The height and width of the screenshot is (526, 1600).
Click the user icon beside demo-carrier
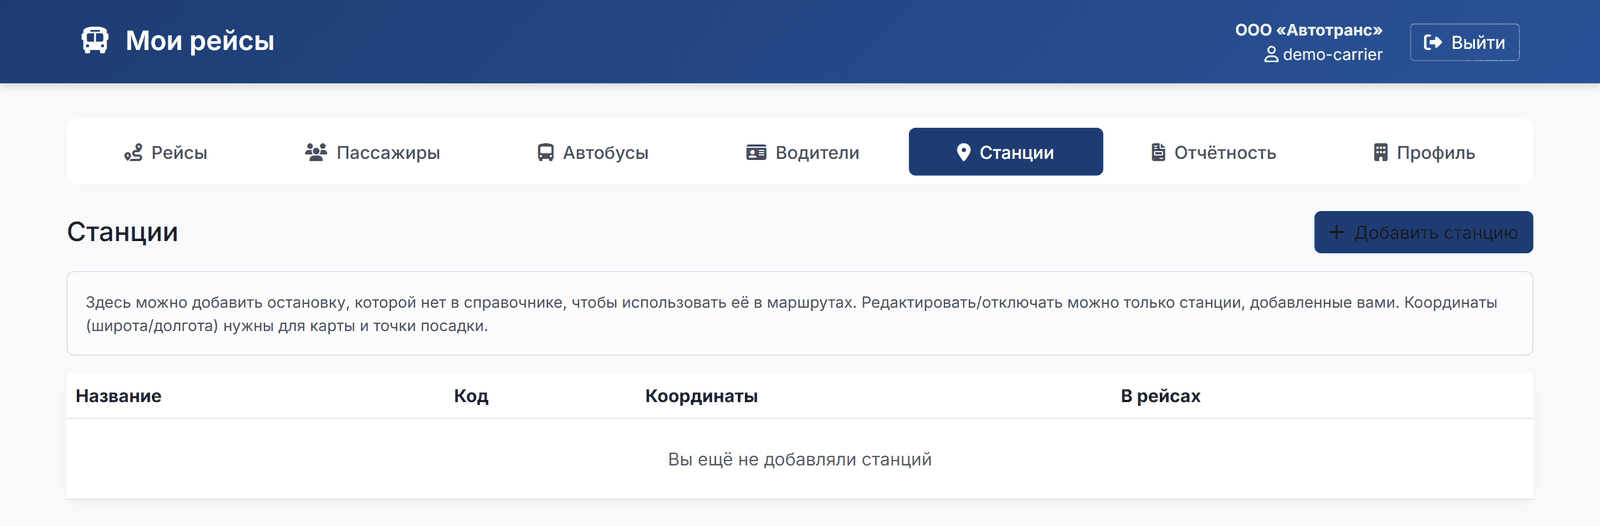pos(1271,55)
